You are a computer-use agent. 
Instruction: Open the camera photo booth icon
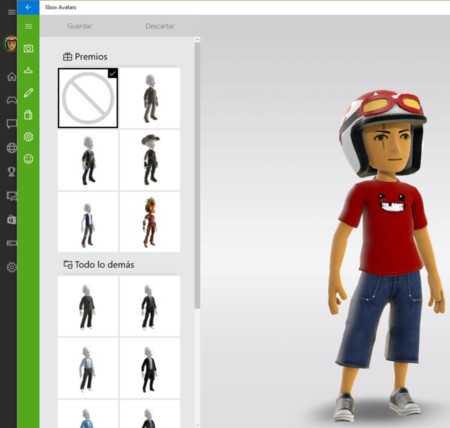coord(28,49)
